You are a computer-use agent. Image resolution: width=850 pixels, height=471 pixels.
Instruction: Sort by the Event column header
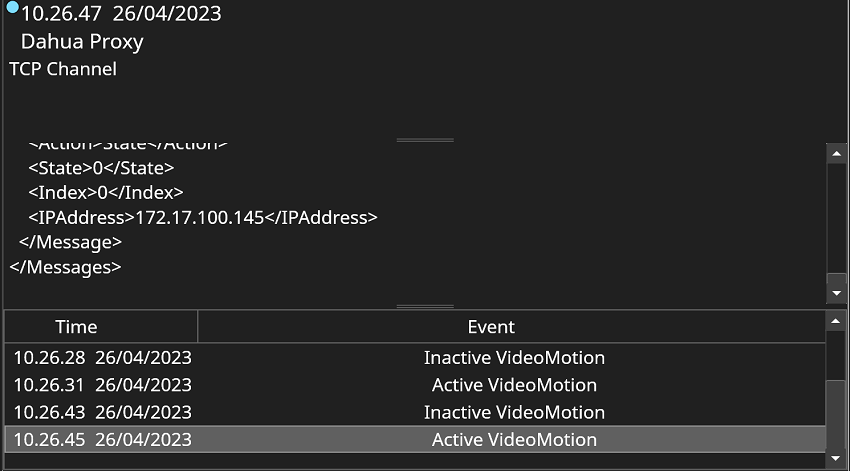tap(491, 327)
